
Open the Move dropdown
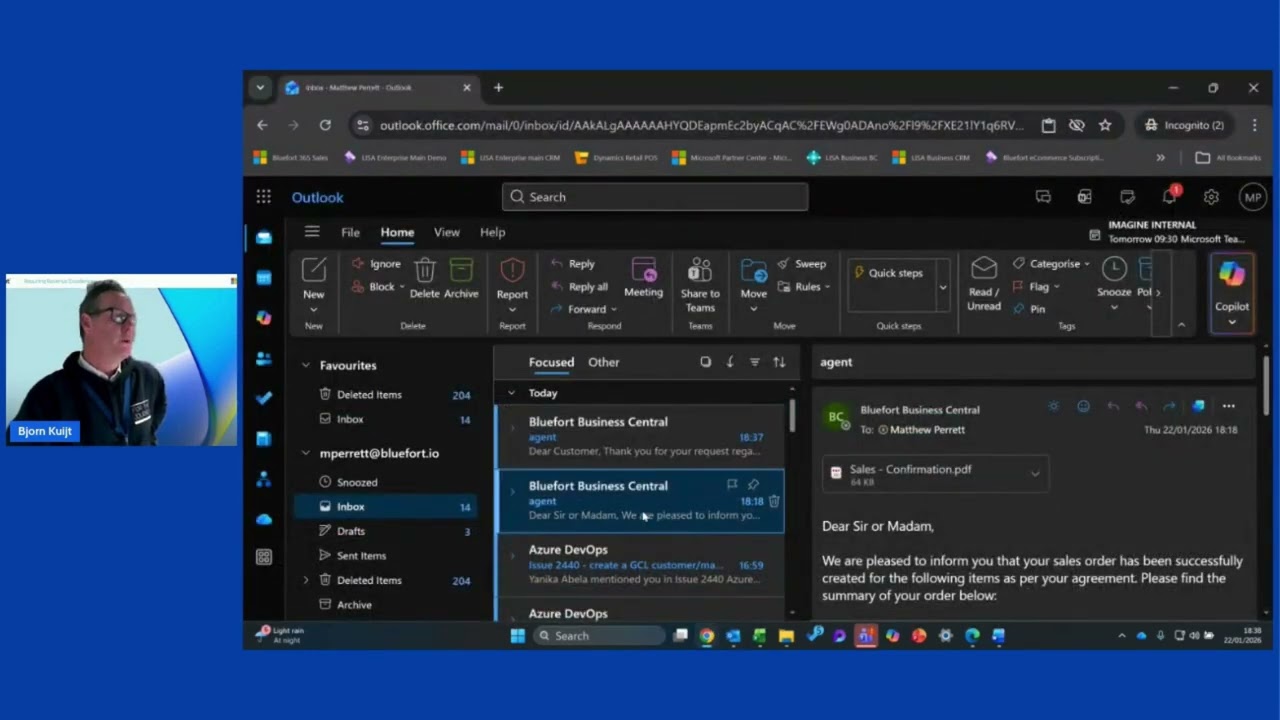point(754,309)
